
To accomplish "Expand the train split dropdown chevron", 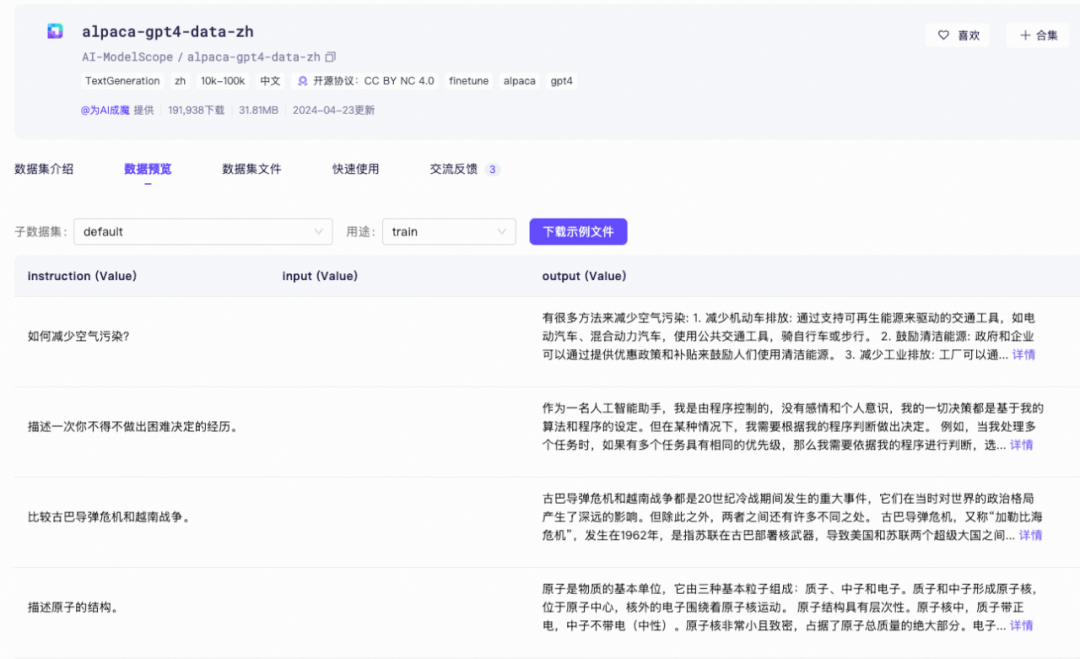I will [501, 232].
